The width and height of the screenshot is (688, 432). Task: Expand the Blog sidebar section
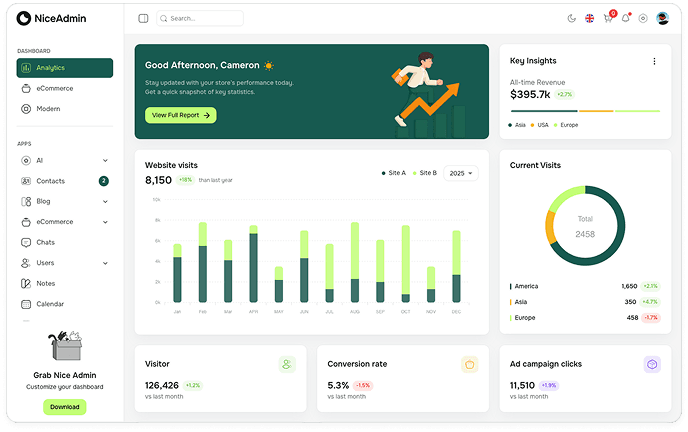[x=105, y=201]
